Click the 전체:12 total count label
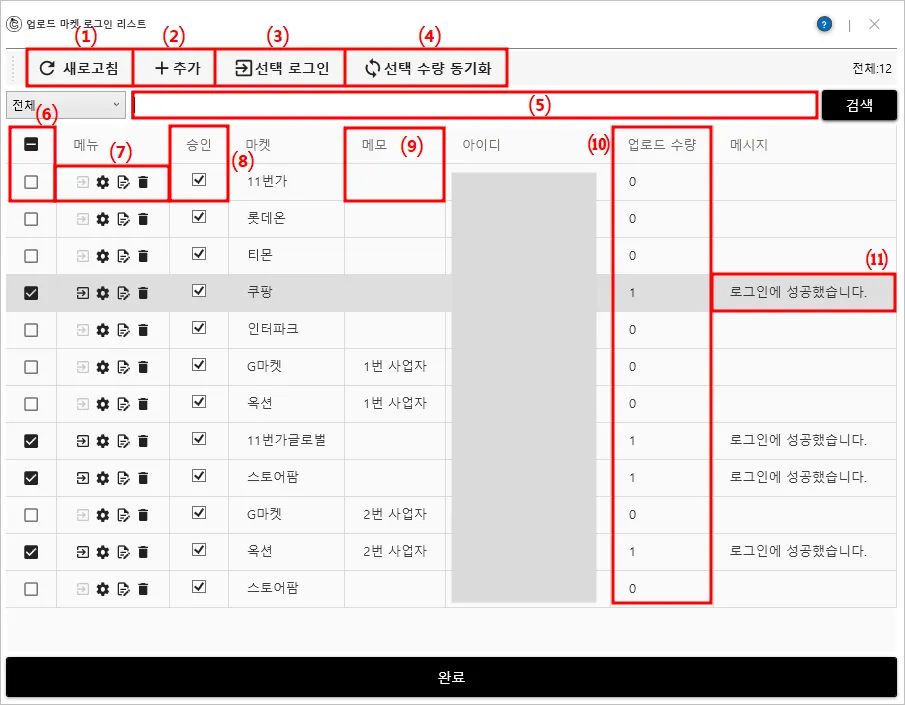The width and height of the screenshot is (905, 705). click(x=872, y=68)
